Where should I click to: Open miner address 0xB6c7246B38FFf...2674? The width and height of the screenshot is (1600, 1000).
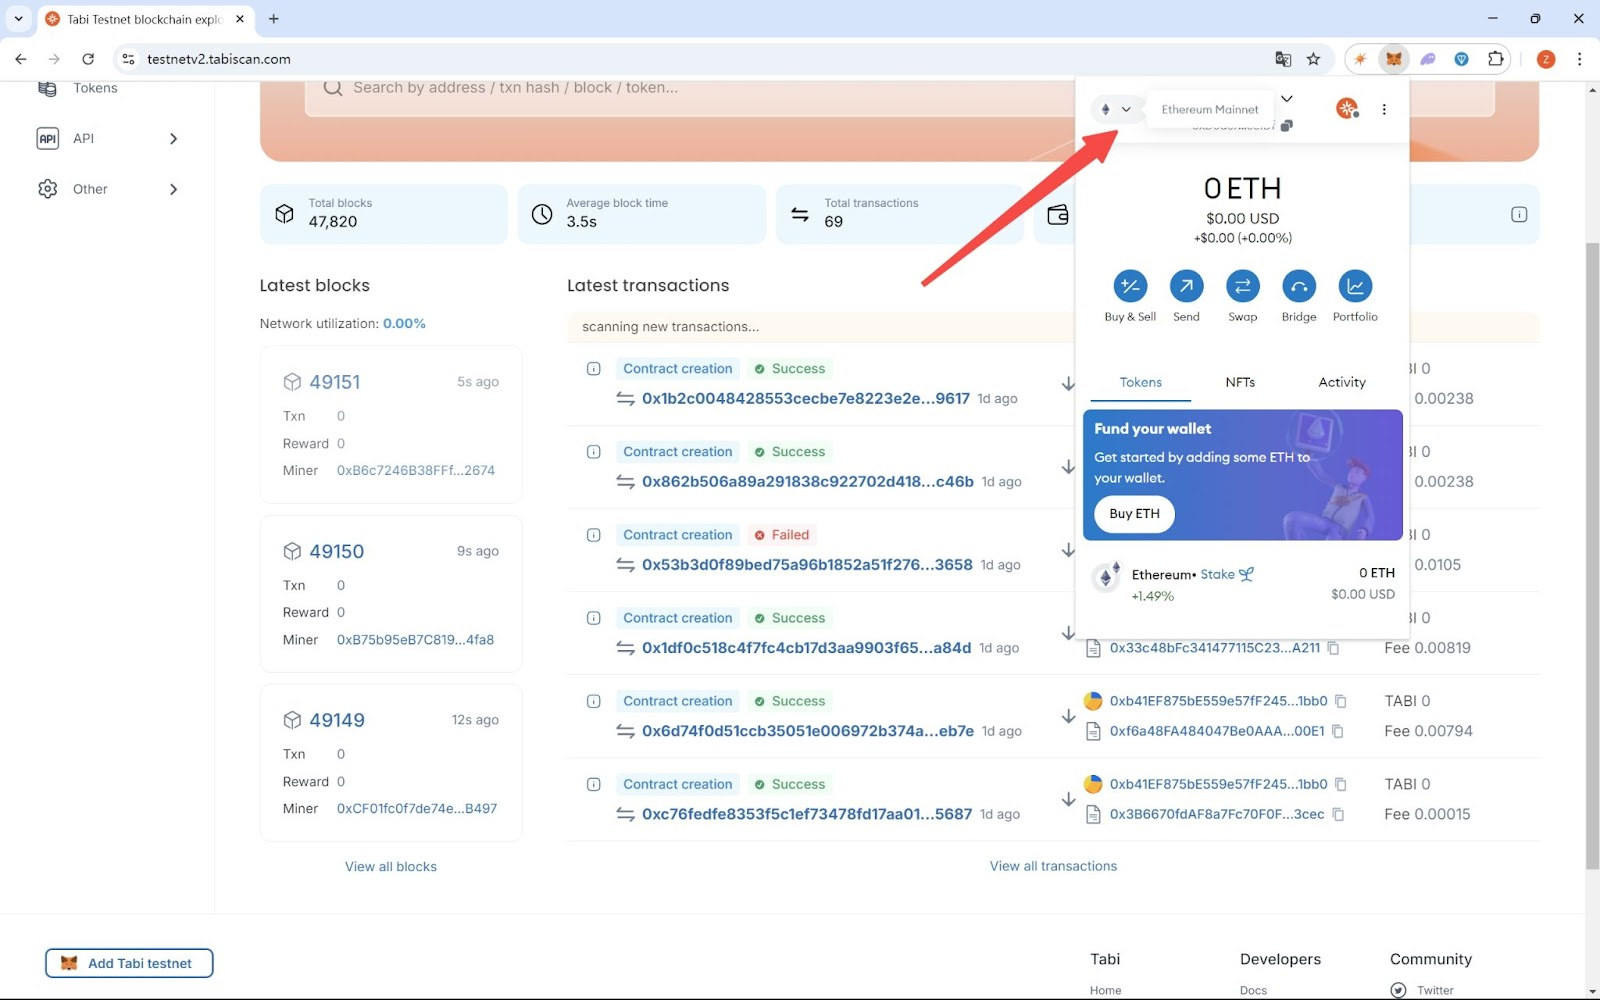click(416, 470)
